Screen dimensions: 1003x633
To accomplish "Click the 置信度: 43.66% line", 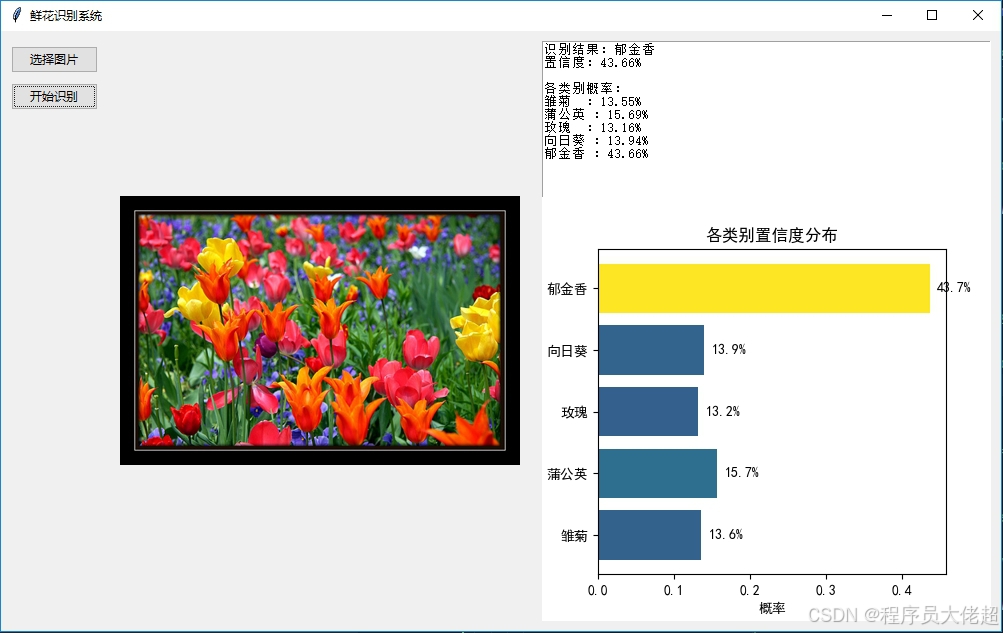I will click(x=593, y=63).
